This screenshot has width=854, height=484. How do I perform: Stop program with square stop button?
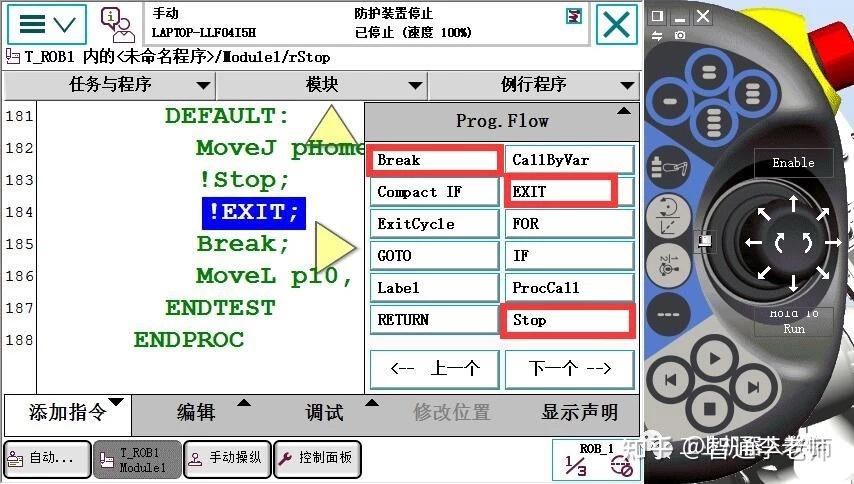point(710,408)
